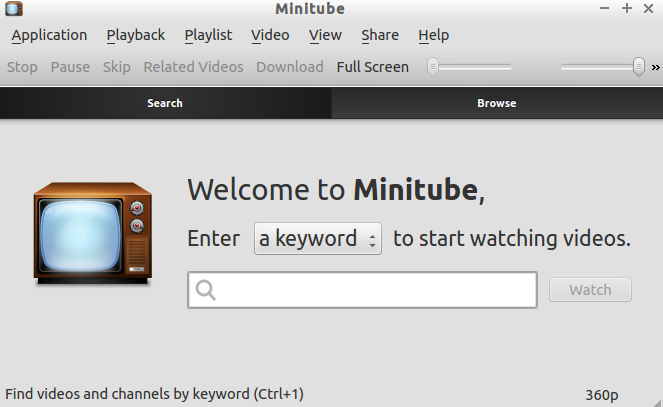Switch to the Browse tab

pos(497,103)
